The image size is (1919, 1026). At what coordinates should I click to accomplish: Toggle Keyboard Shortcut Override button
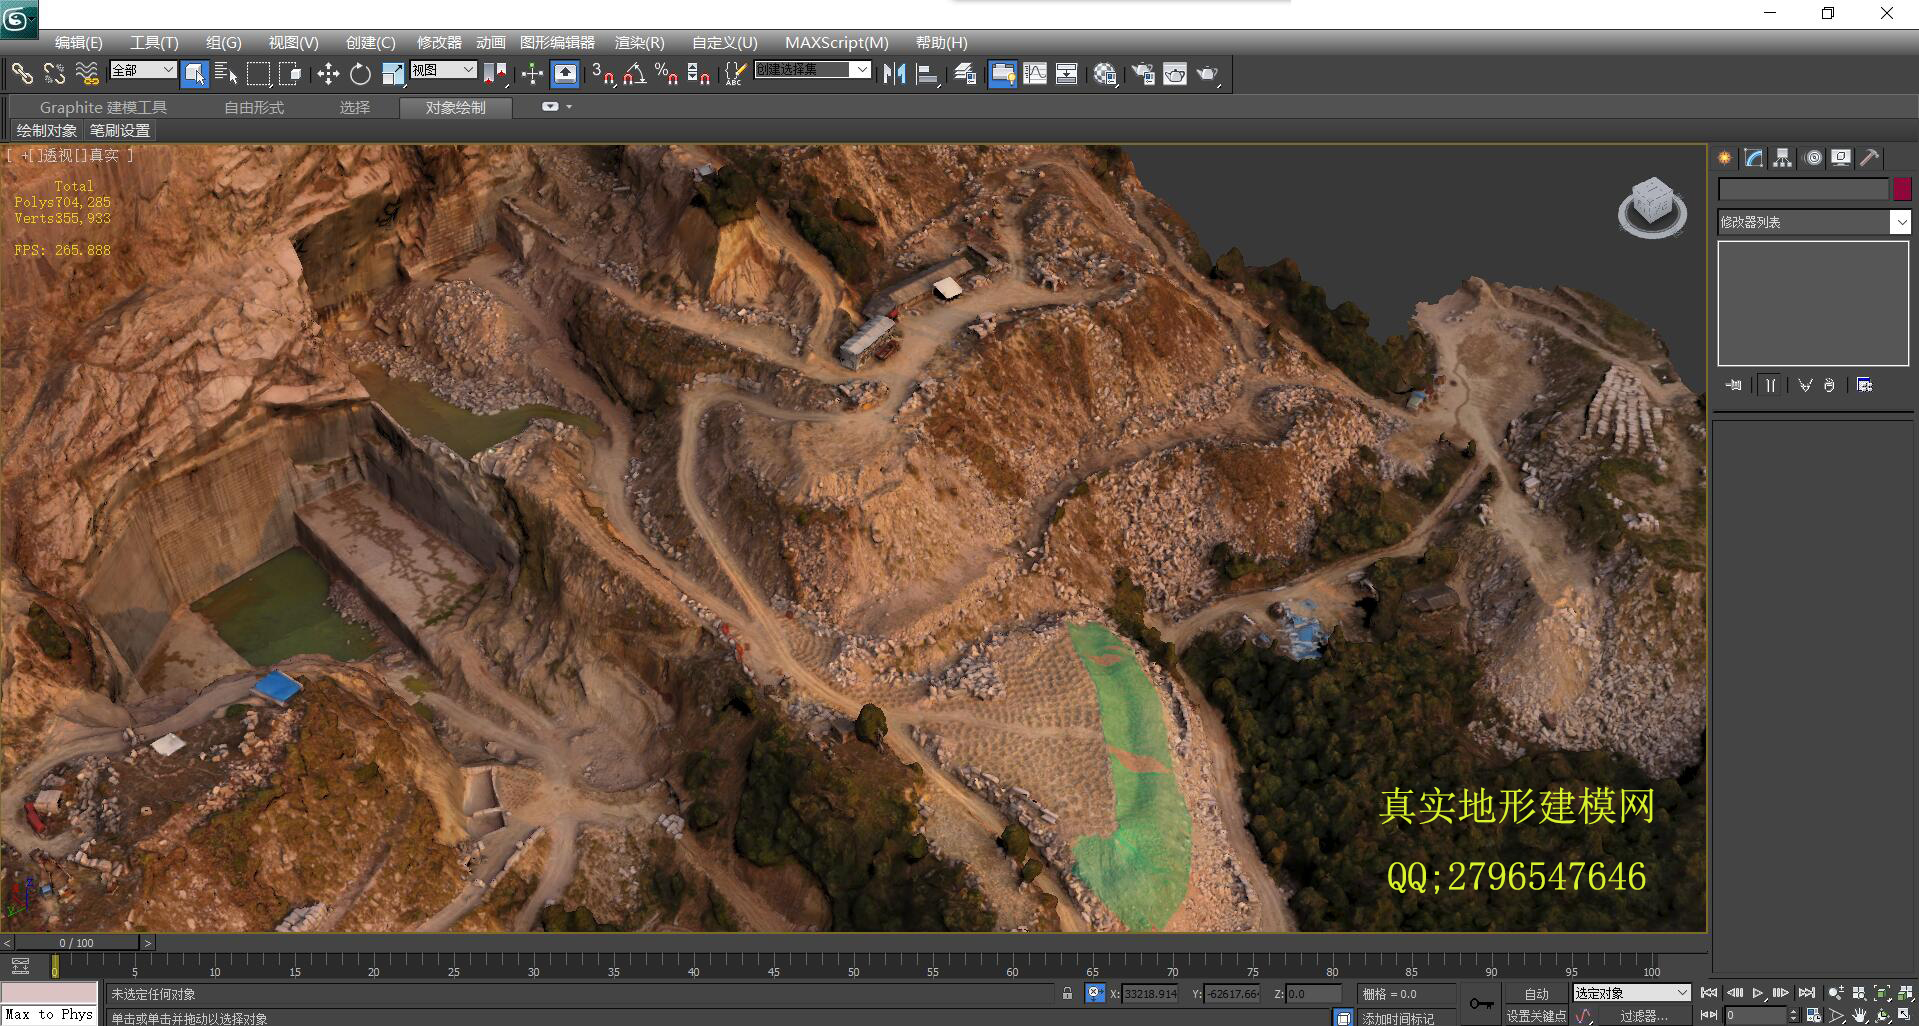pos(565,73)
